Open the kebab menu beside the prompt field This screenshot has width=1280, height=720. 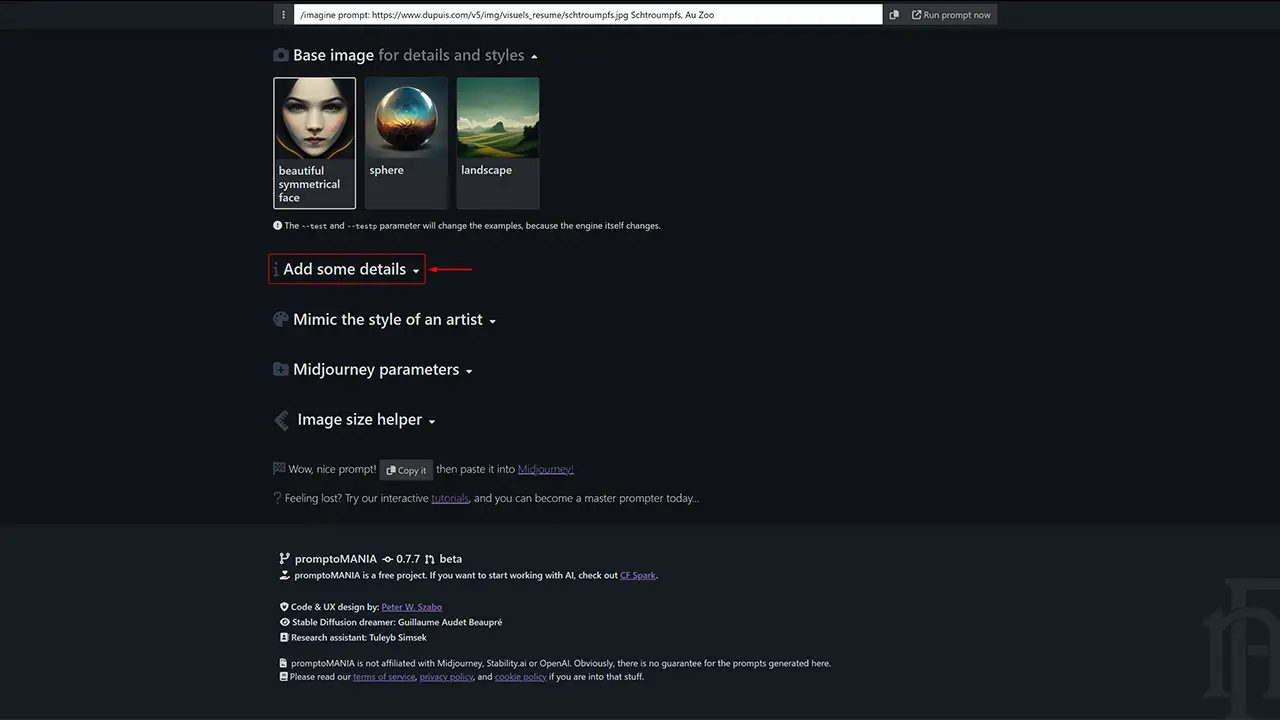pos(284,15)
